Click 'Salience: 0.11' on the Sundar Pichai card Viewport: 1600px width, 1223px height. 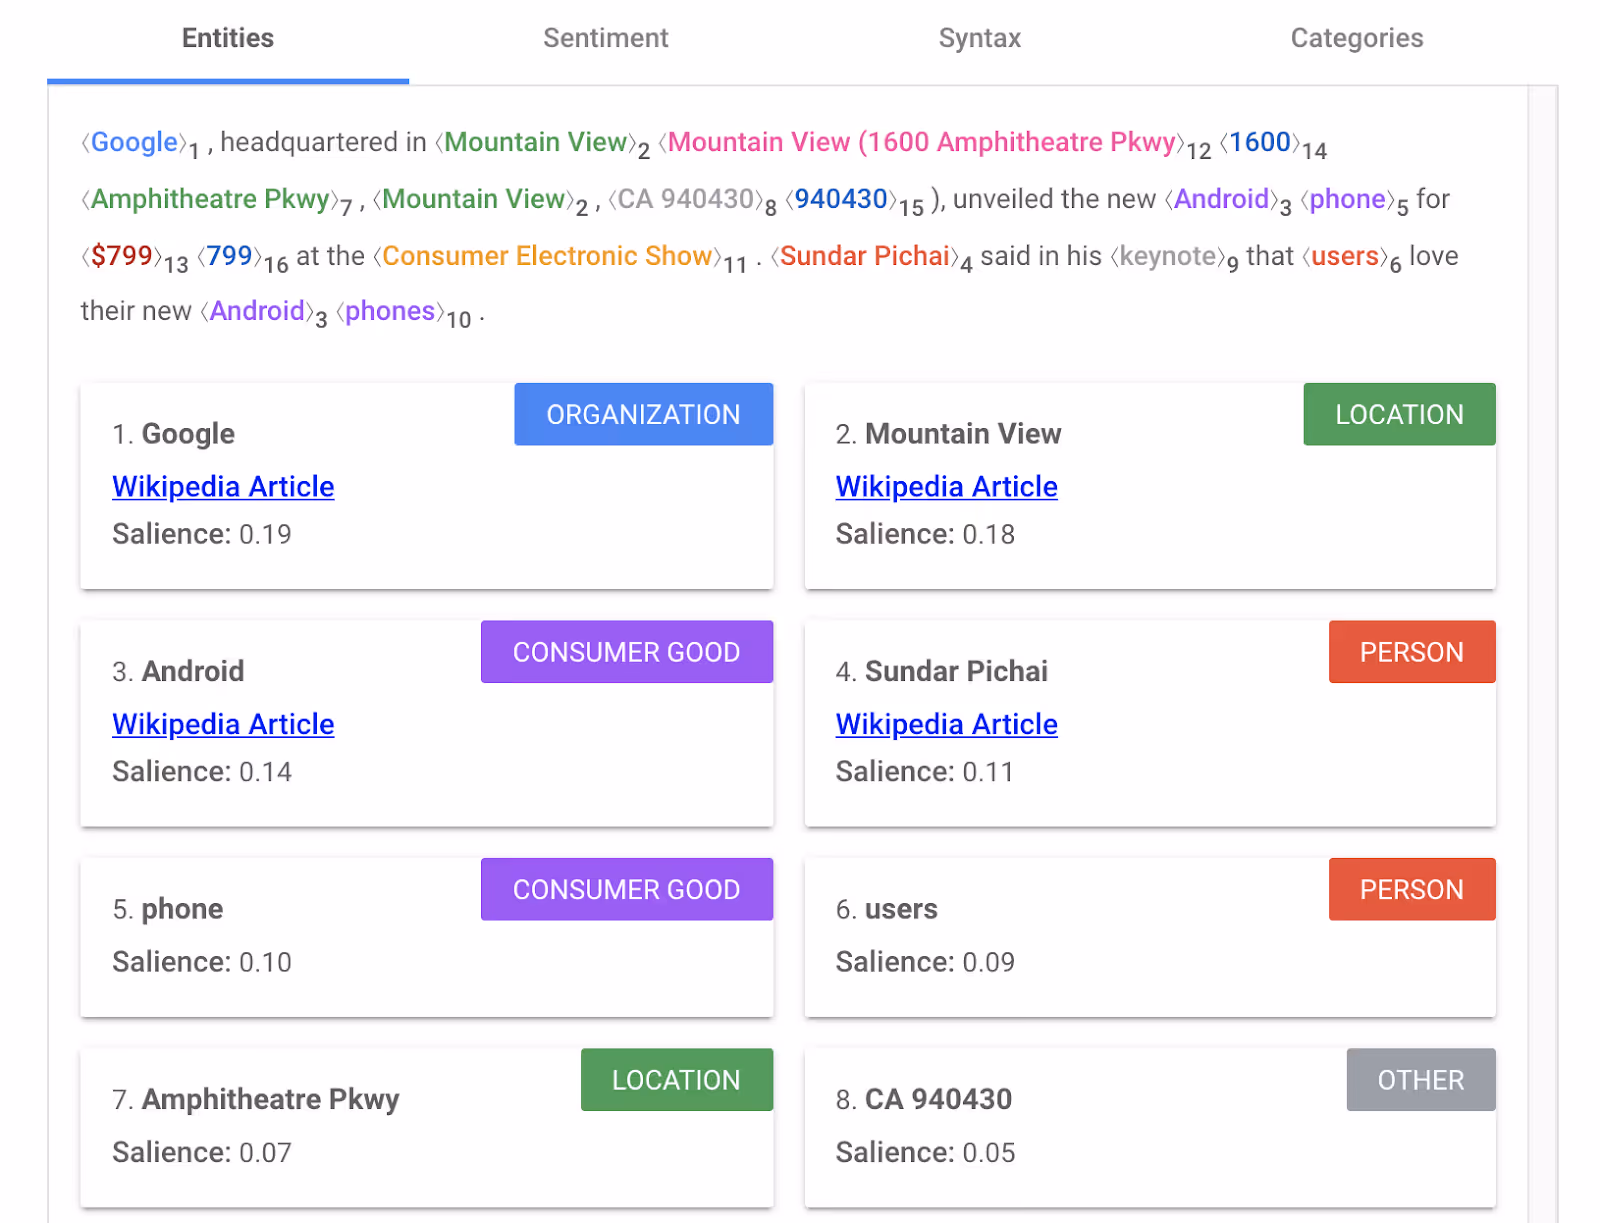click(x=925, y=772)
